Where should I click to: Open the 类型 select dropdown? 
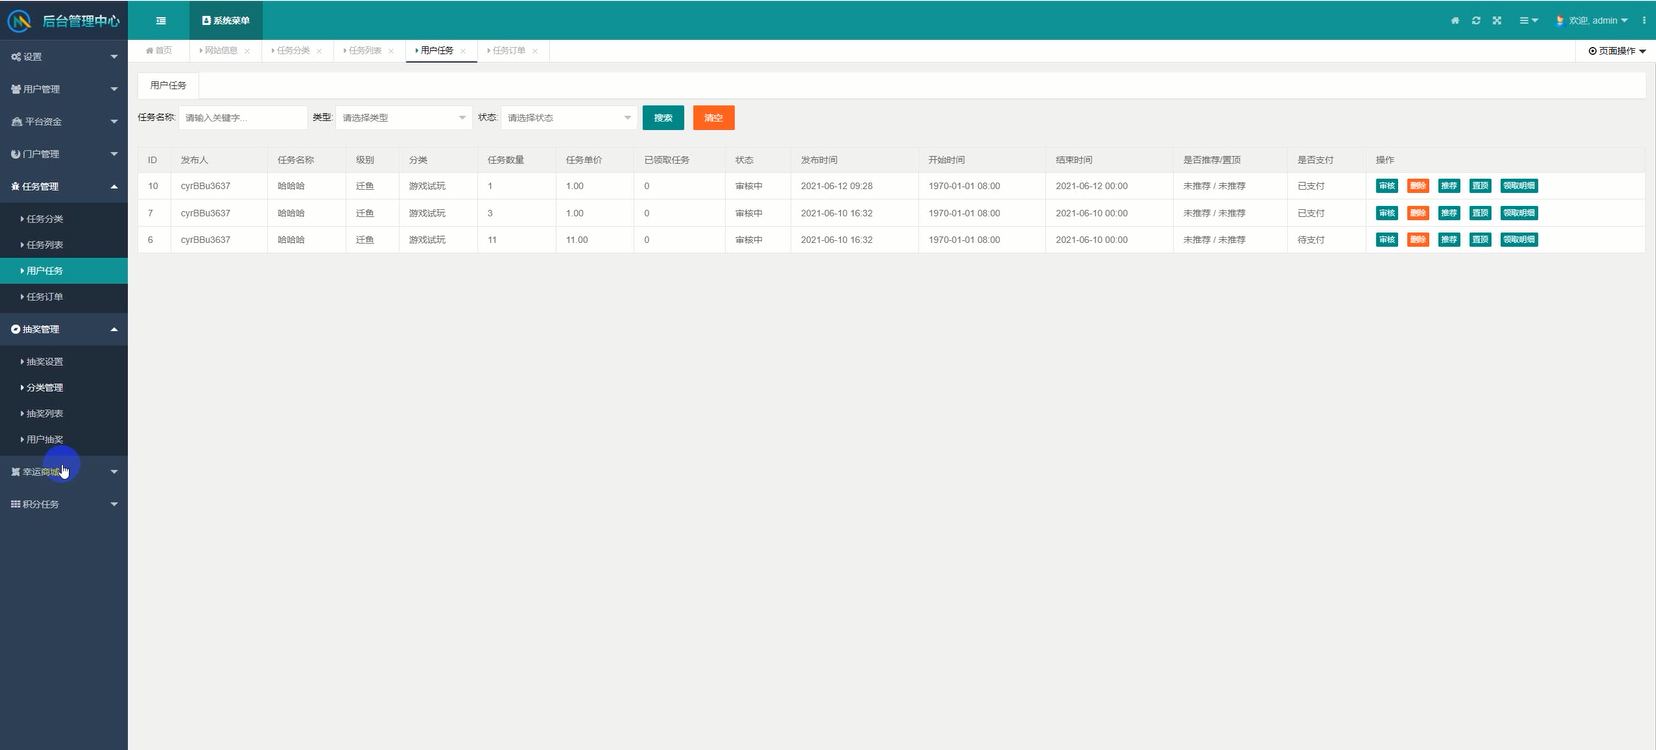click(403, 118)
